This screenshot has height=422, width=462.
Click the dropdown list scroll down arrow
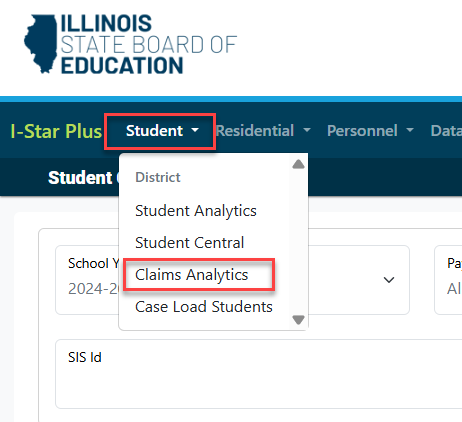(298, 320)
